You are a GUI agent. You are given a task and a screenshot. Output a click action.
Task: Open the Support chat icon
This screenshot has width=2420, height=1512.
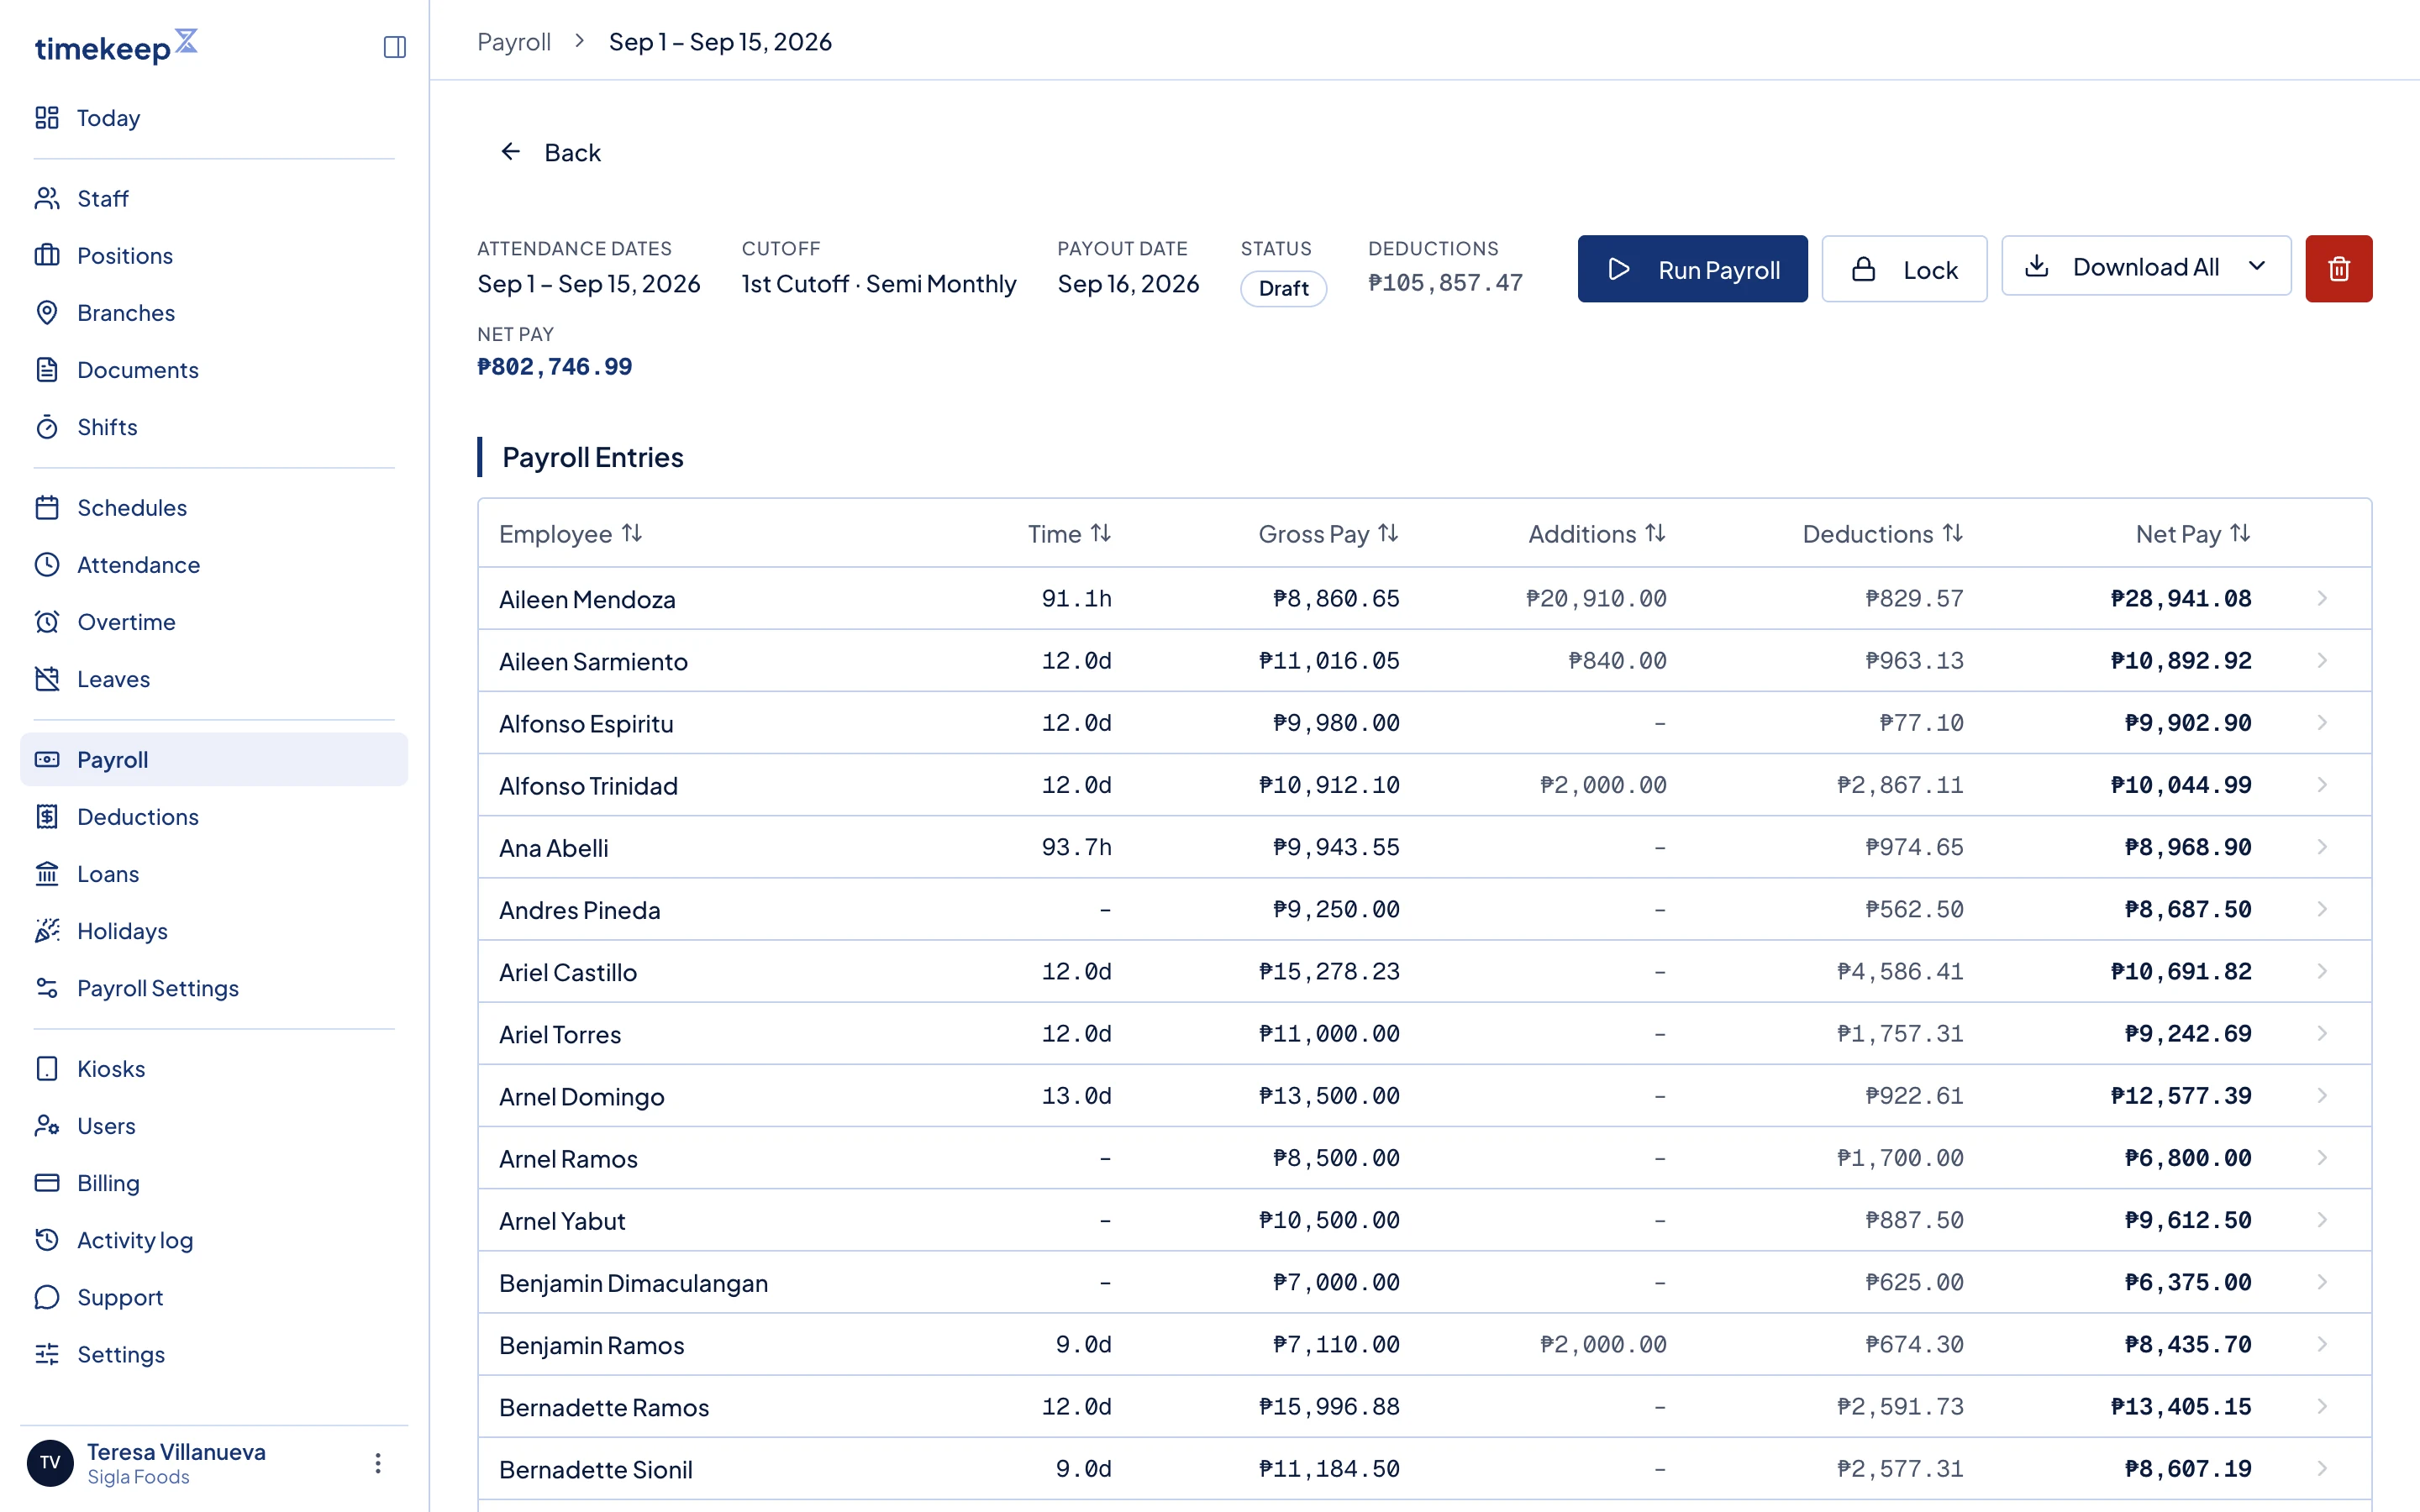(x=47, y=1297)
